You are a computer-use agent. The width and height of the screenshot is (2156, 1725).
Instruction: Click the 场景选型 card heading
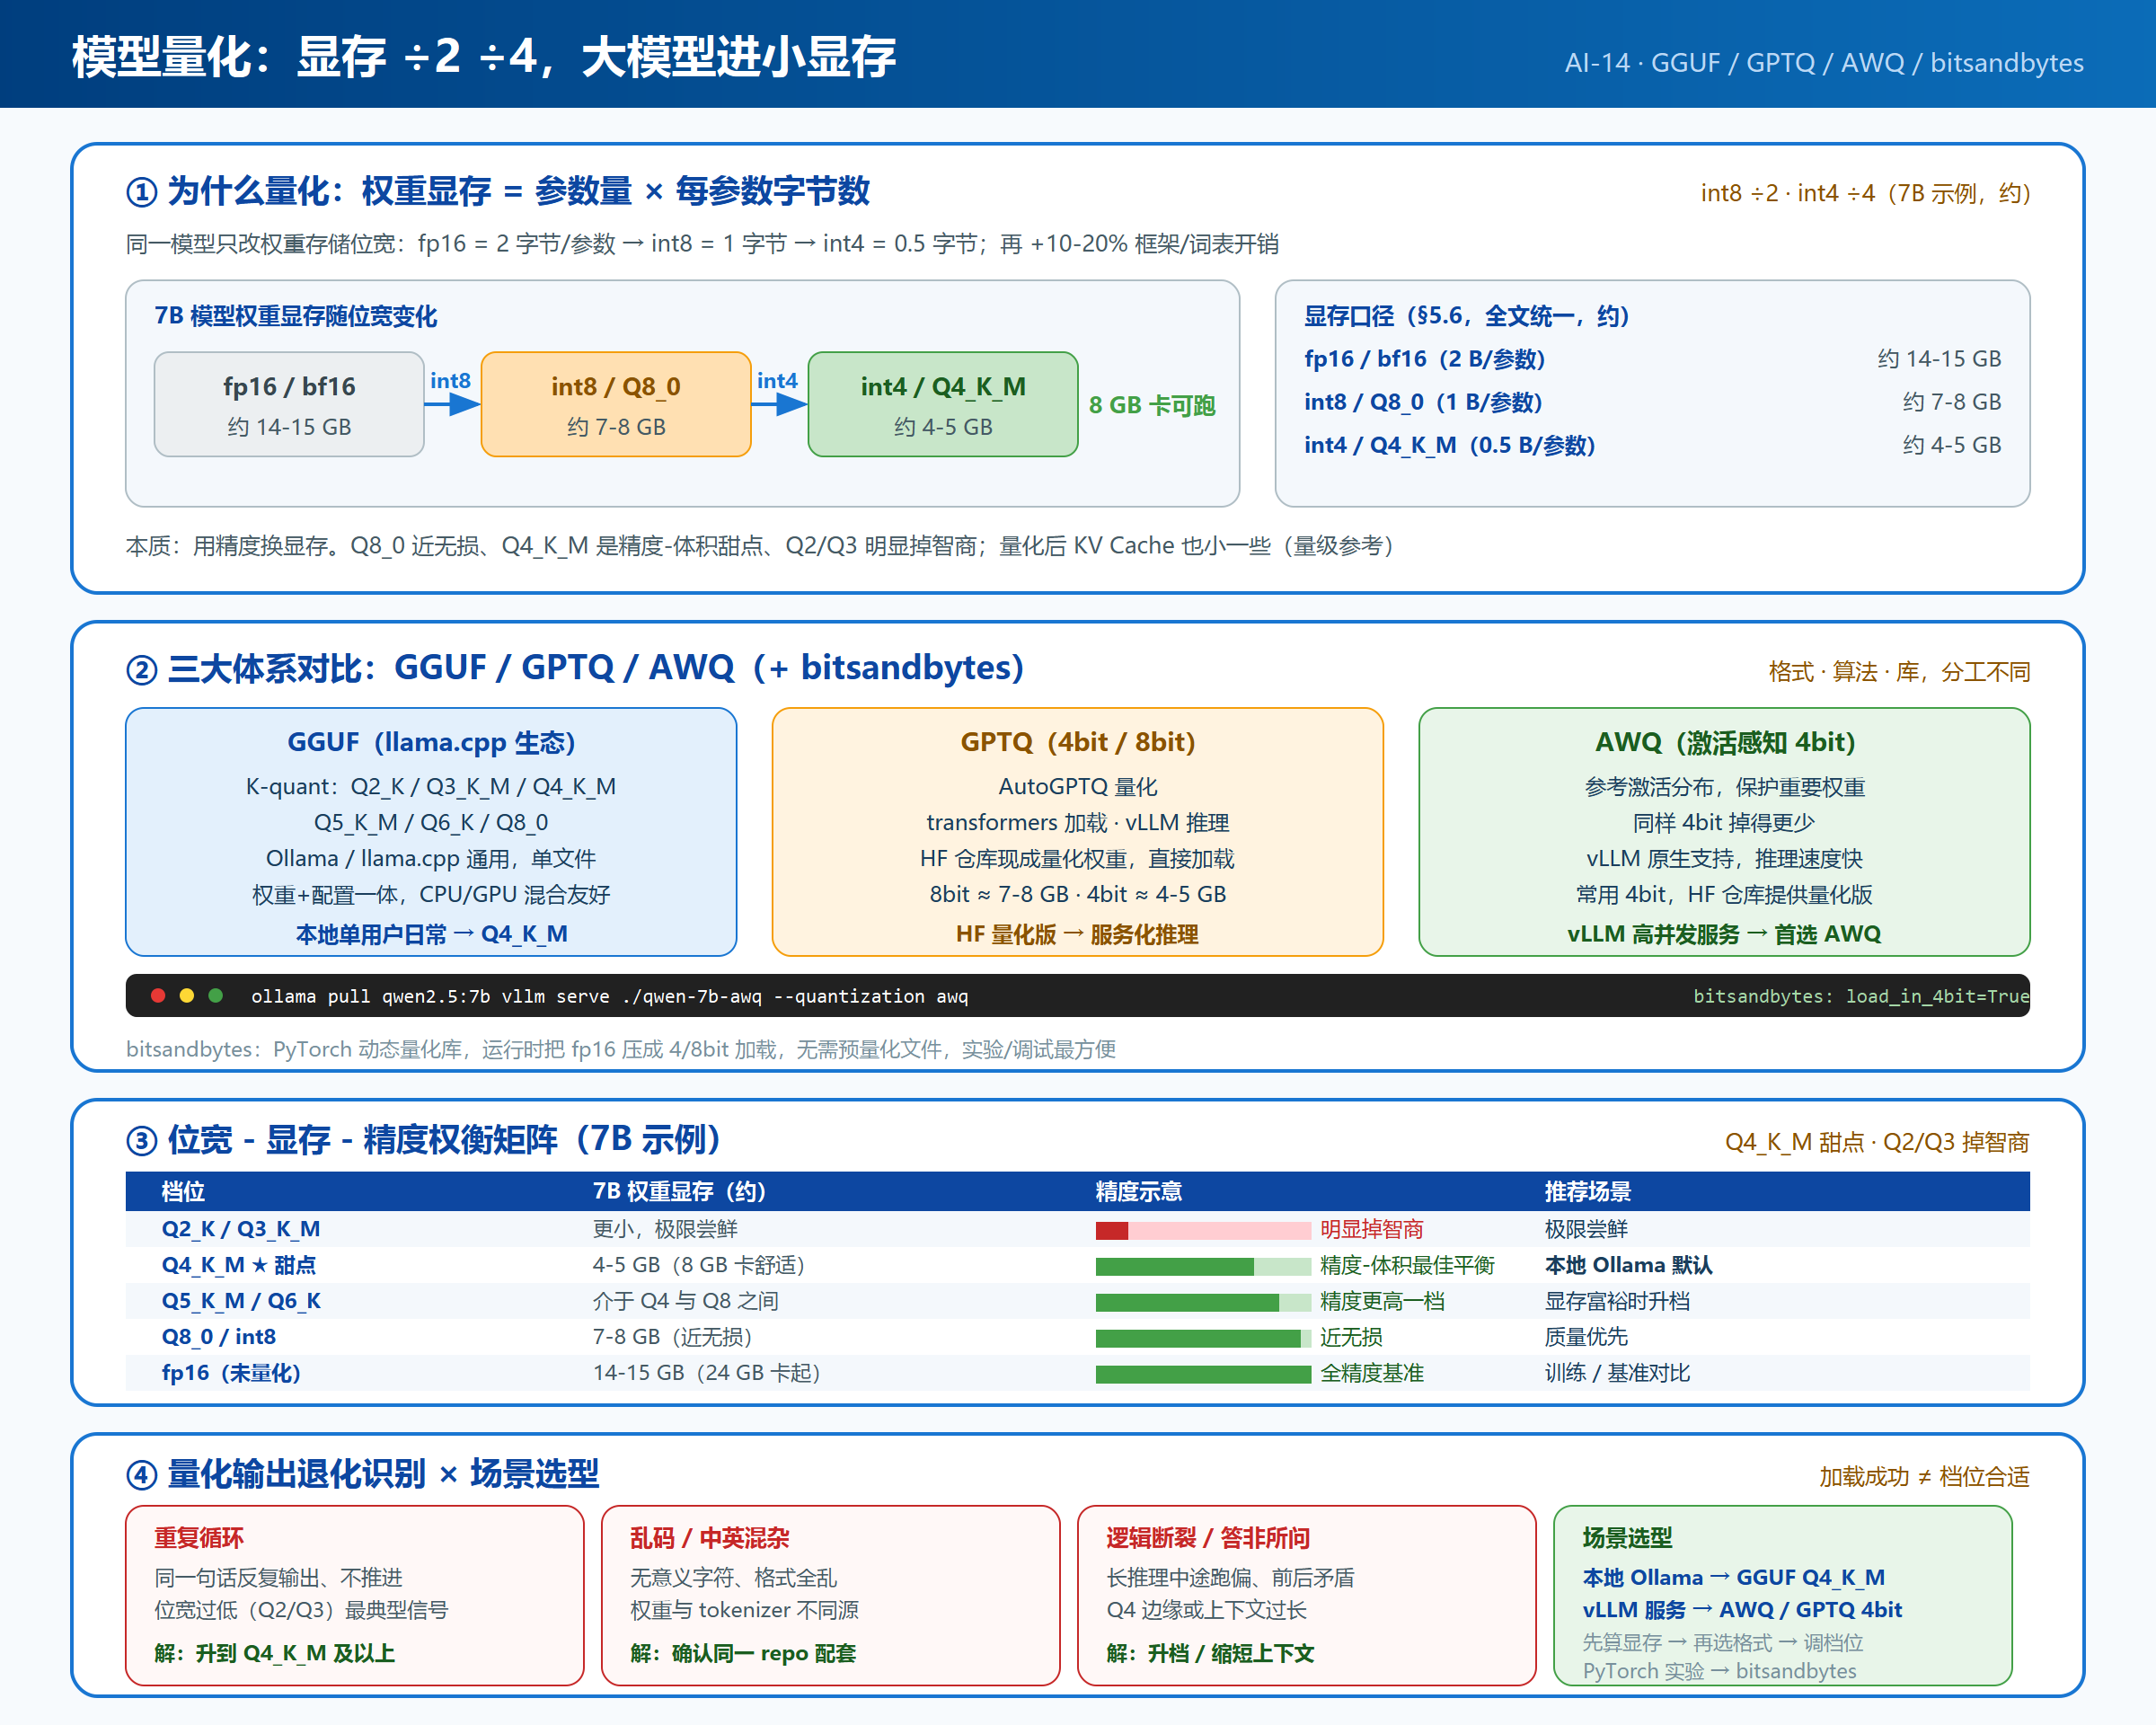pyautogui.click(x=1627, y=1537)
